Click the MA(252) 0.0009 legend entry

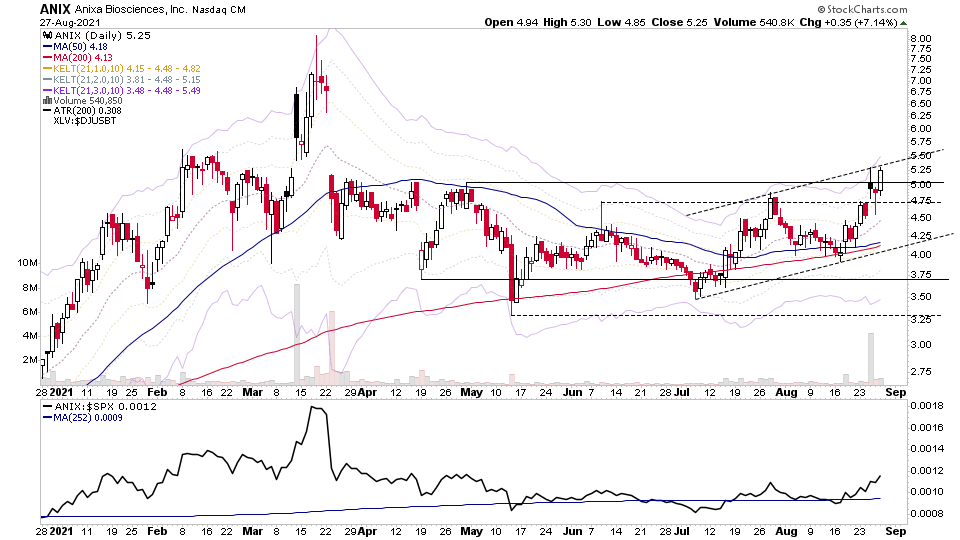click(88, 418)
